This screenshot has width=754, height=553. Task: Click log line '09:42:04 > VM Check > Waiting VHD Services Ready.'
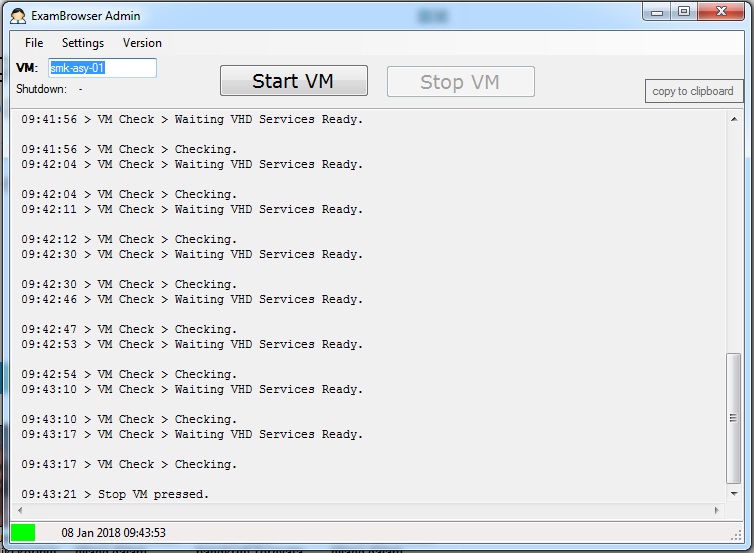coord(192,164)
